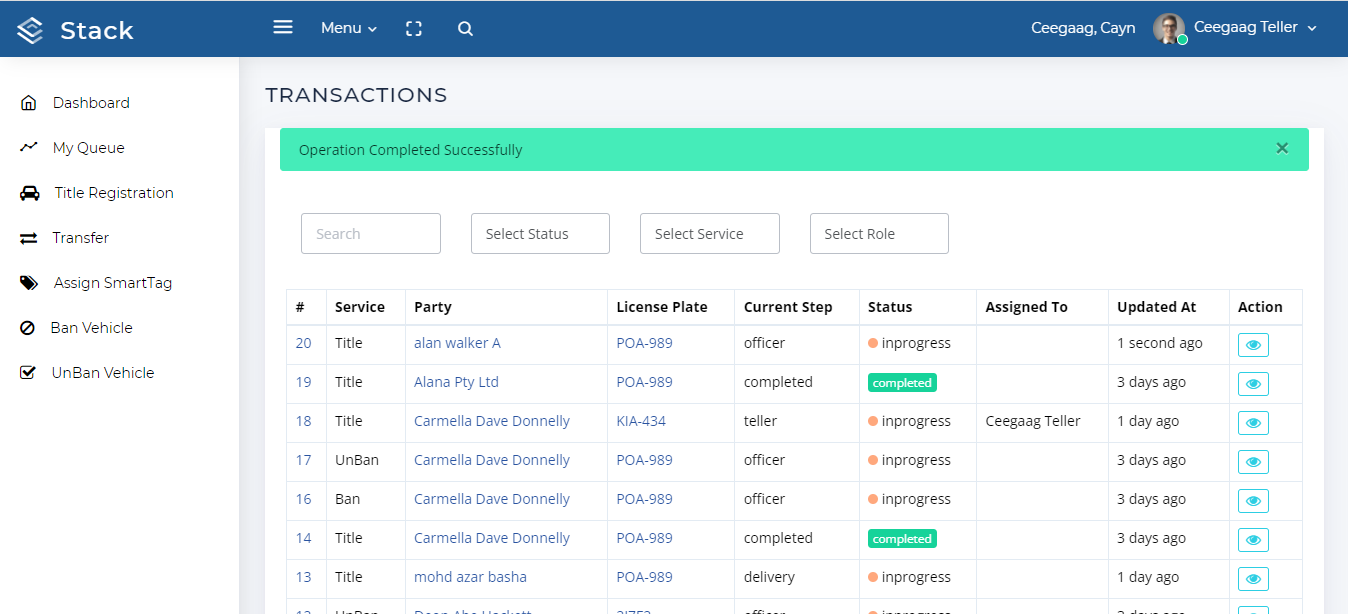
Task: Click the My Queue chart icon
Action: tap(29, 147)
